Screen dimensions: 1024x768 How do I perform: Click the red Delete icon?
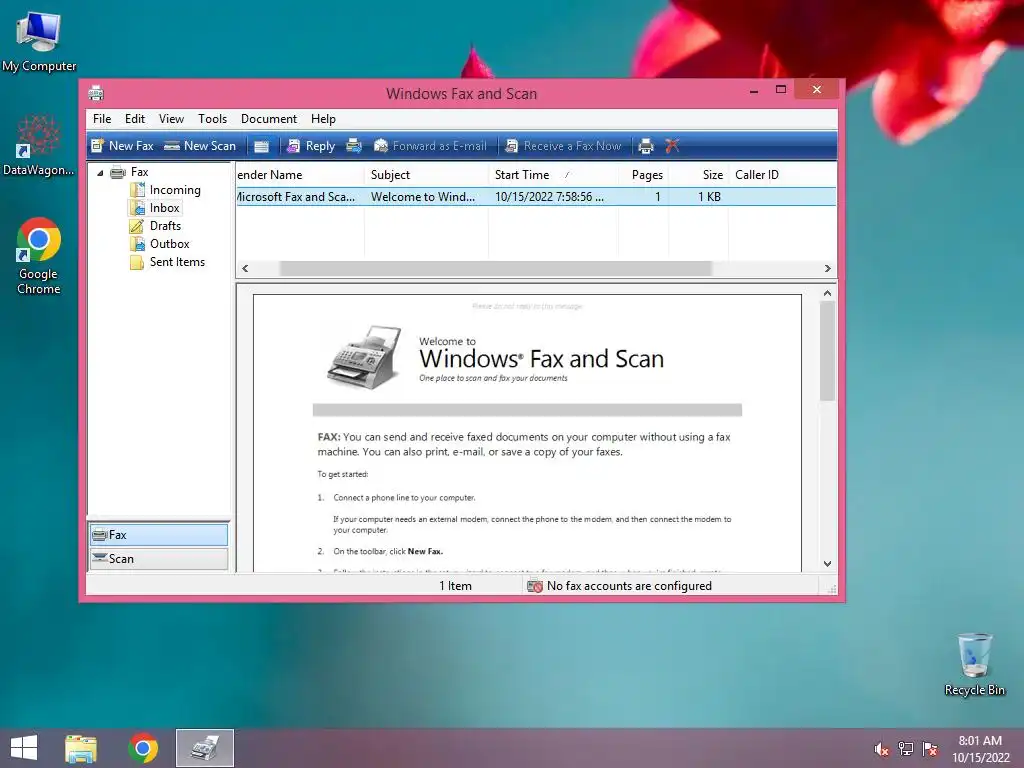pos(672,146)
